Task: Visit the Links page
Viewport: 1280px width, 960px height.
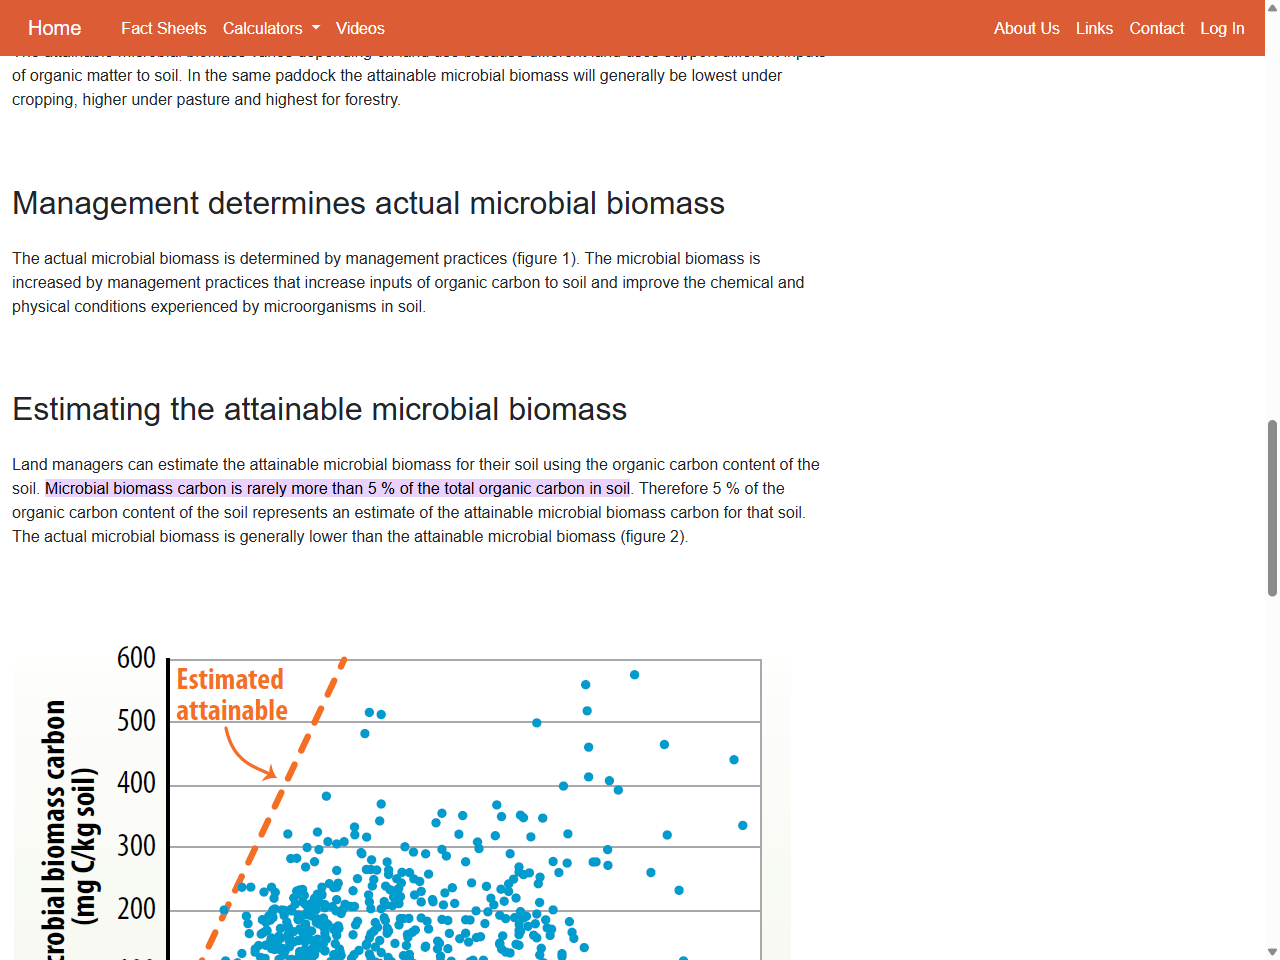Action: coord(1094,28)
